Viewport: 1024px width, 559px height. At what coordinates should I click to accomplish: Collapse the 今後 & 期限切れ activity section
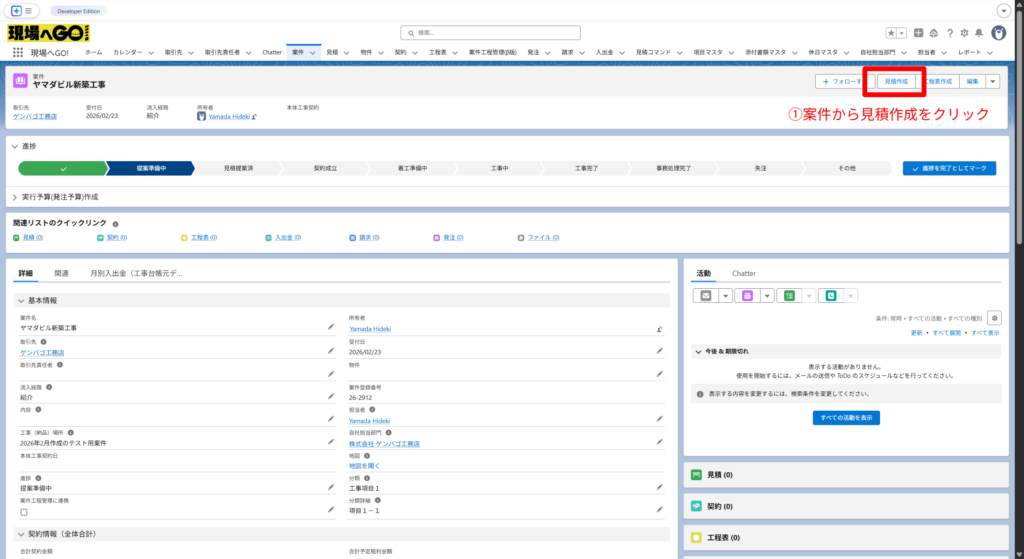pyautogui.click(x=700, y=351)
